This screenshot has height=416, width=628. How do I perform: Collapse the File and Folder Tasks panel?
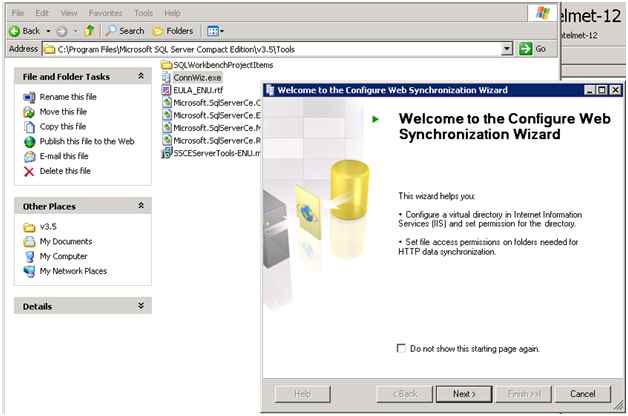pos(141,76)
